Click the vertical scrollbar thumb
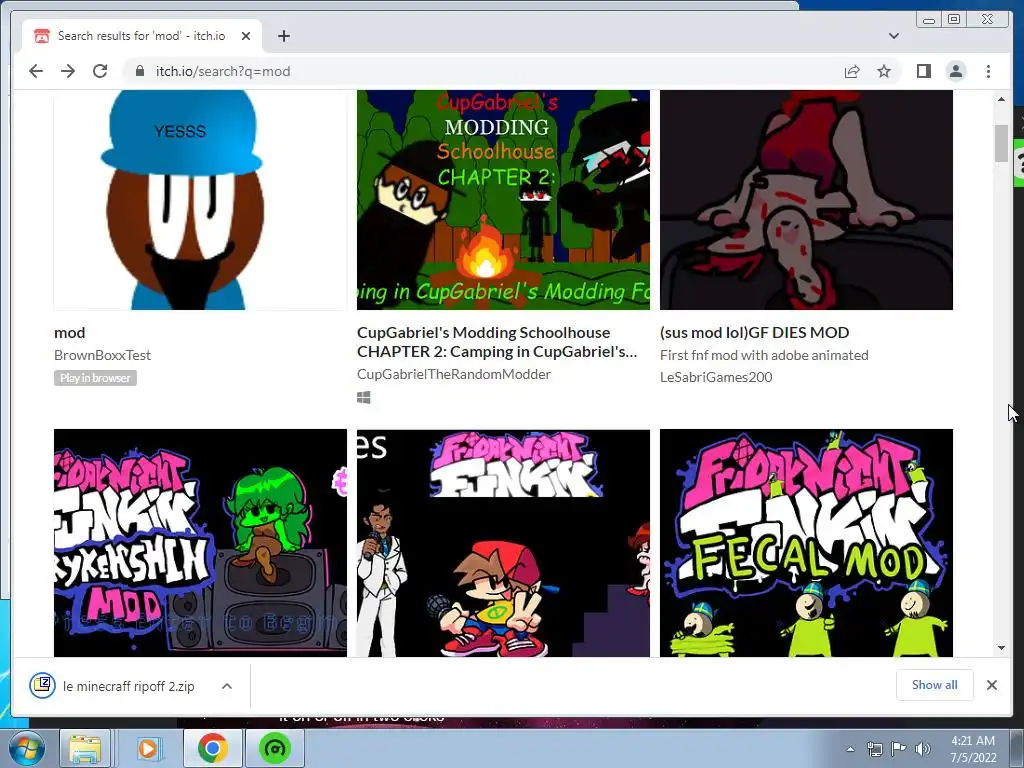Viewport: 1024px width, 768px height. click(x=1001, y=142)
